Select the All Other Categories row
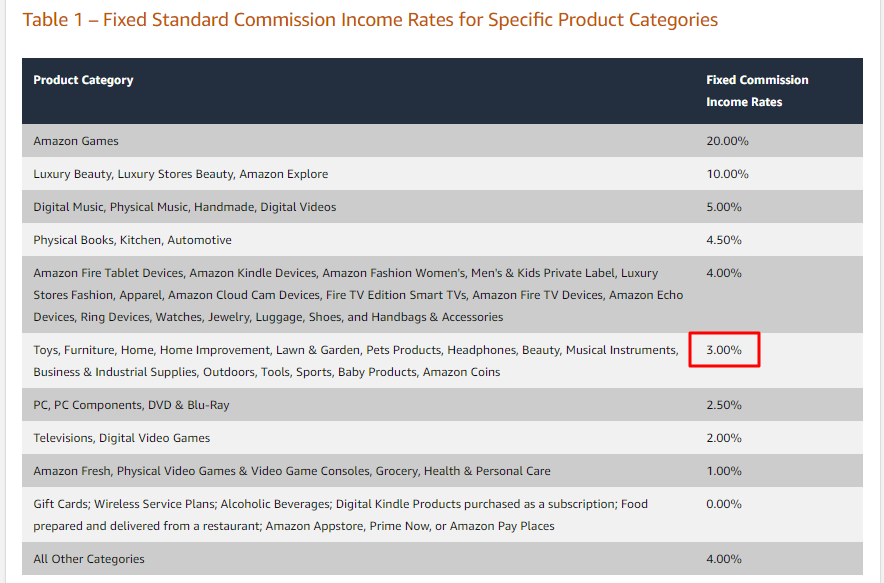This screenshot has width=884, height=583. [443, 559]
